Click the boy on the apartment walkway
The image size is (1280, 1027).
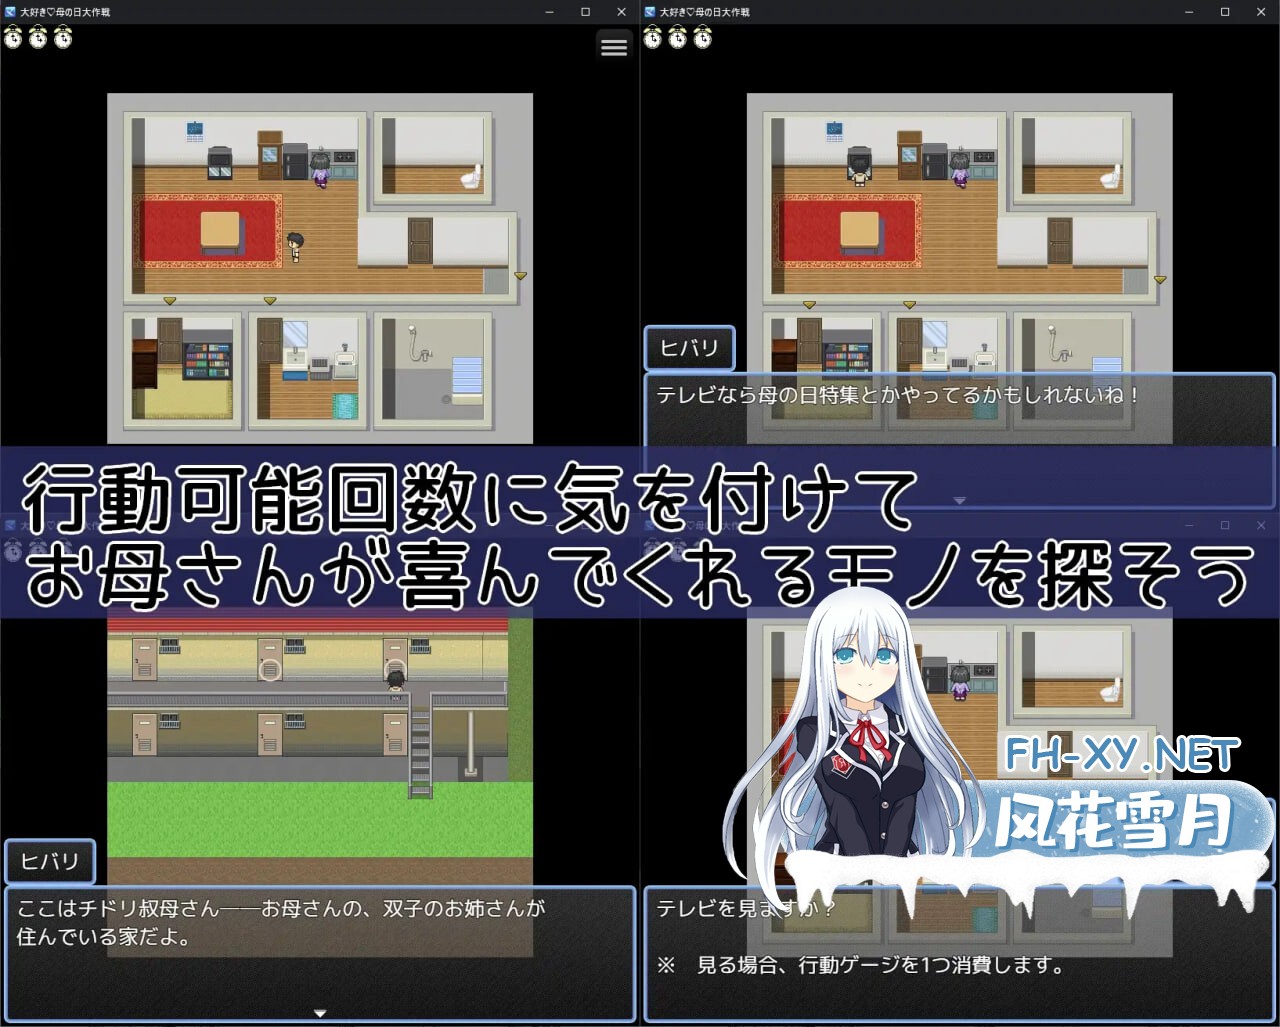pos(396,684)
